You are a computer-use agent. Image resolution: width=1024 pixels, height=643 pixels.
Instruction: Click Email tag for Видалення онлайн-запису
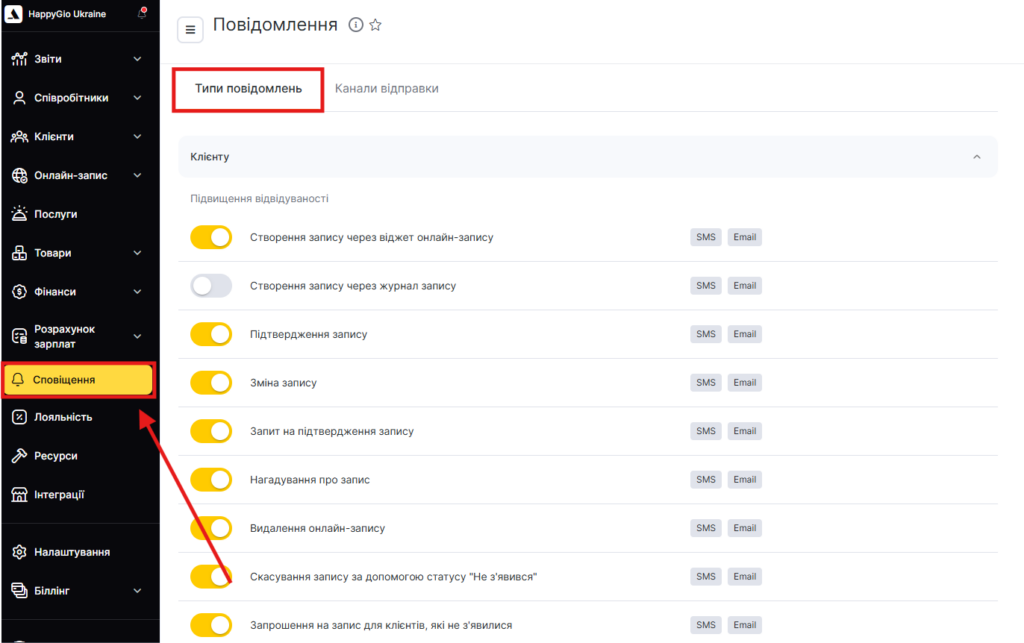coord(744,528)
